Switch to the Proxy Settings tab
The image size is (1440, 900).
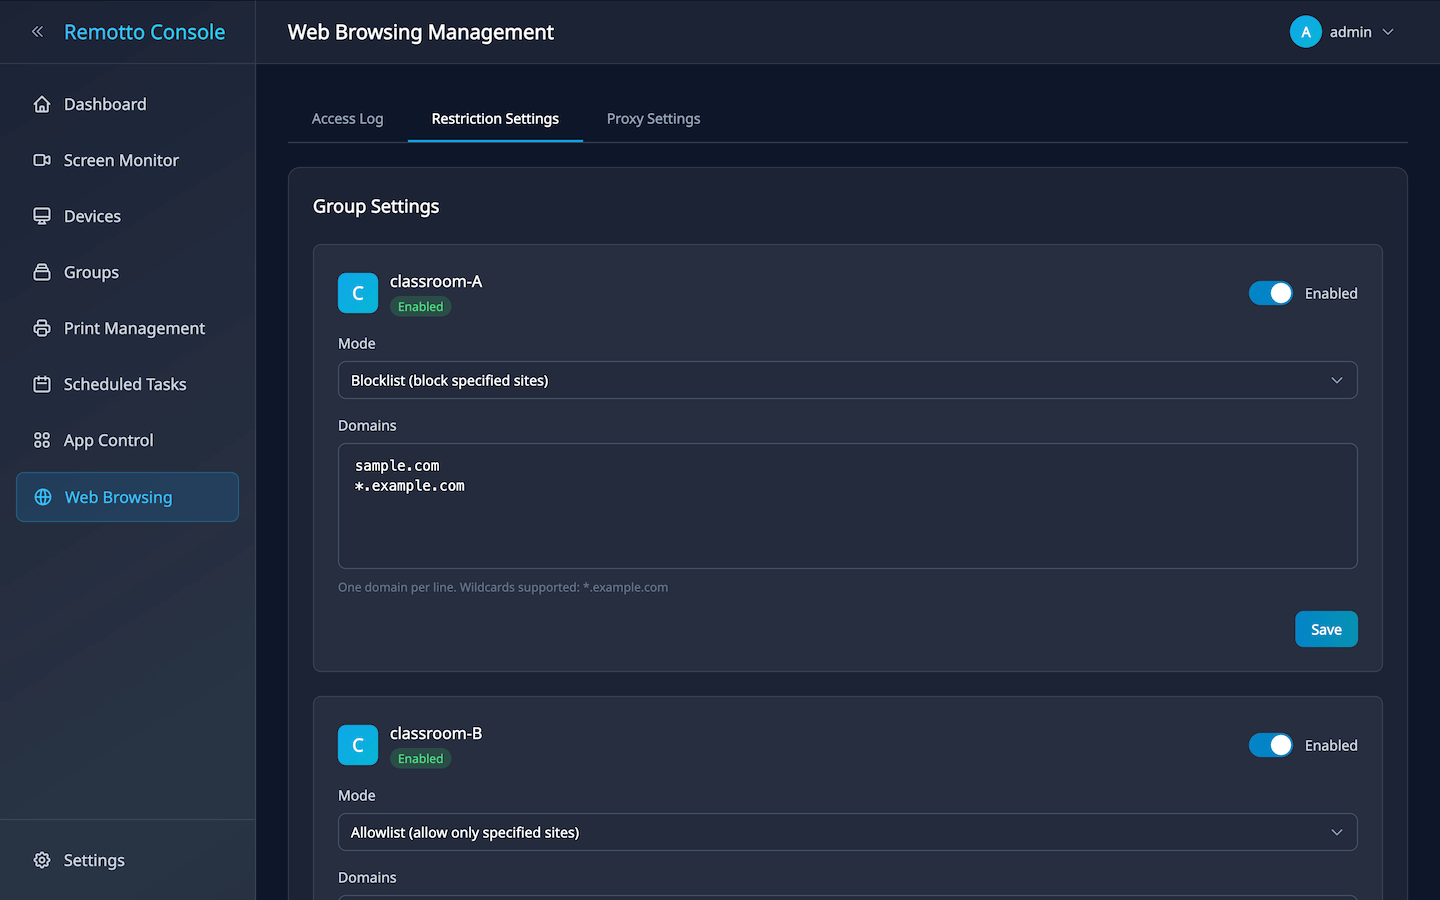click(653, 119)
